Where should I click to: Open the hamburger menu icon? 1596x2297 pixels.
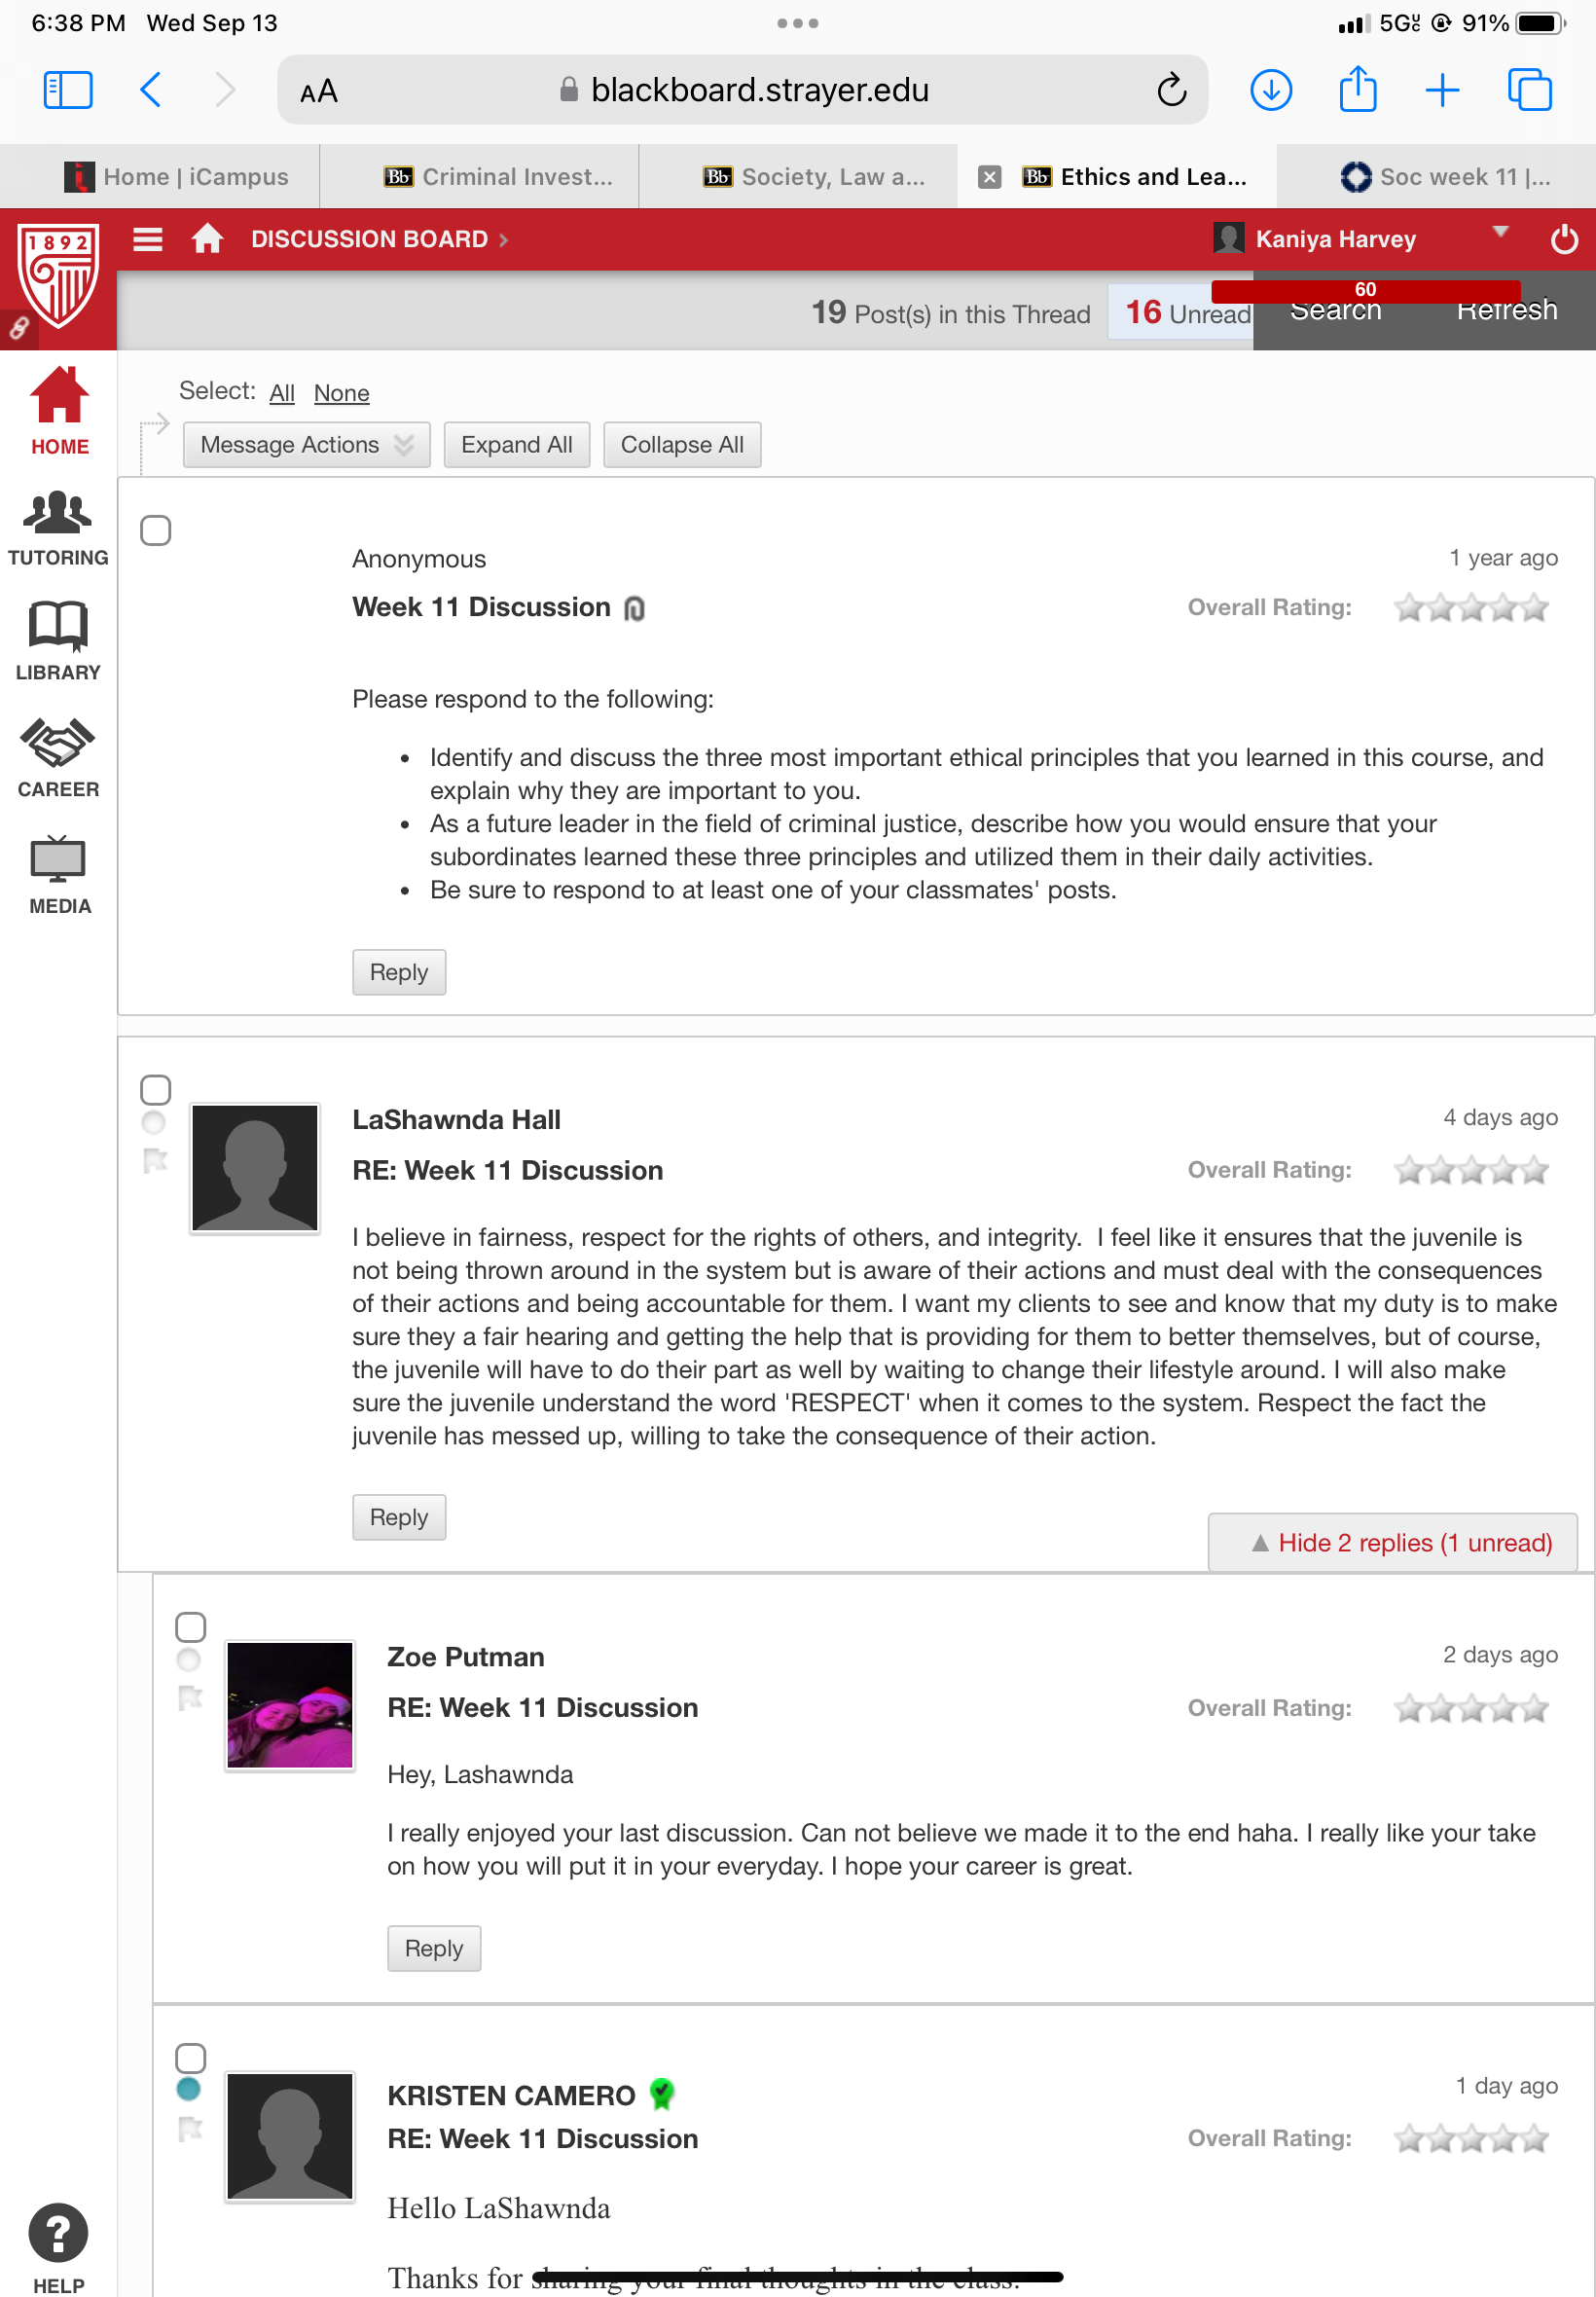(x=148, y=239)
